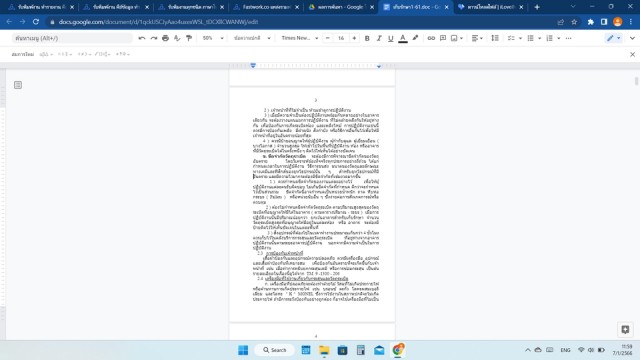Open a new browser tab

(x=537, y=7)
